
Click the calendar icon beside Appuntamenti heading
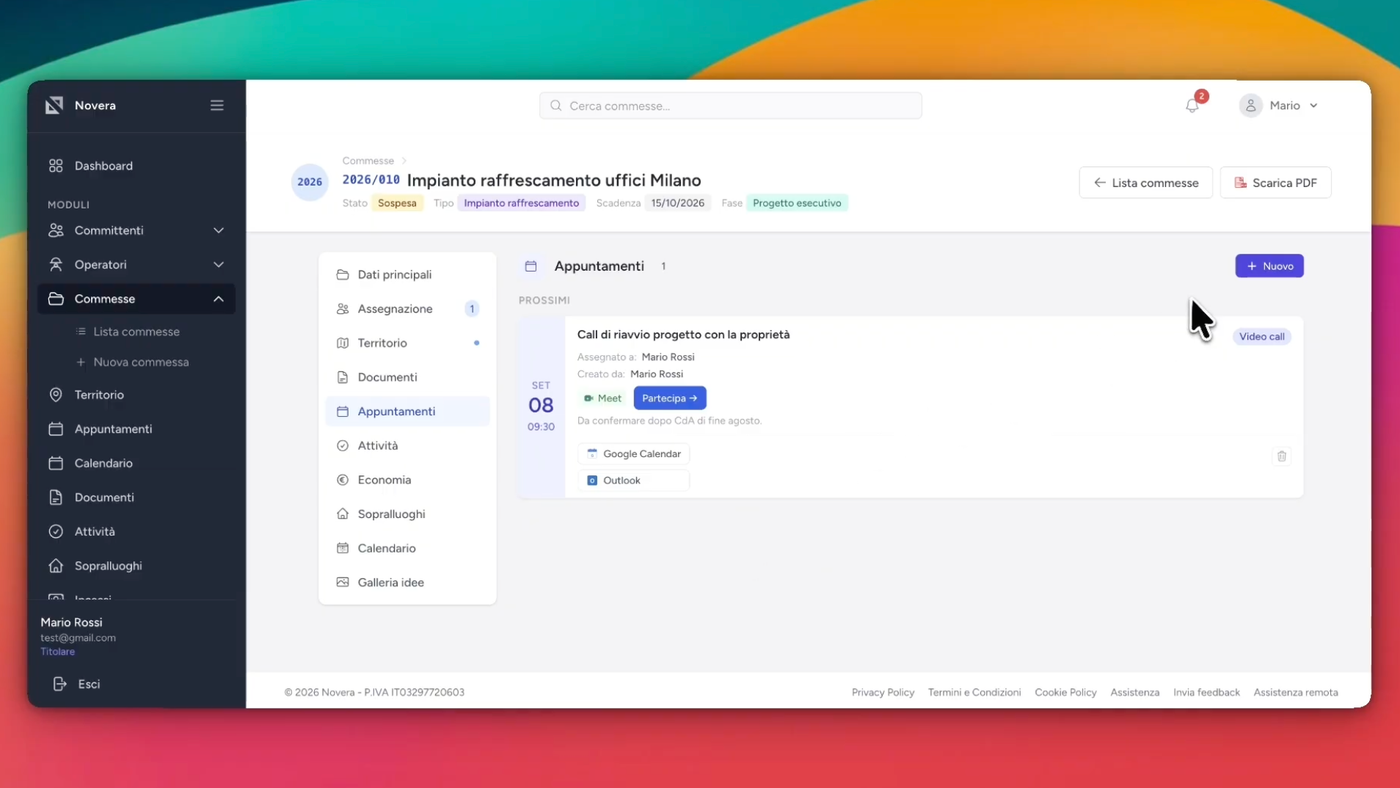(x=531, y=266)
